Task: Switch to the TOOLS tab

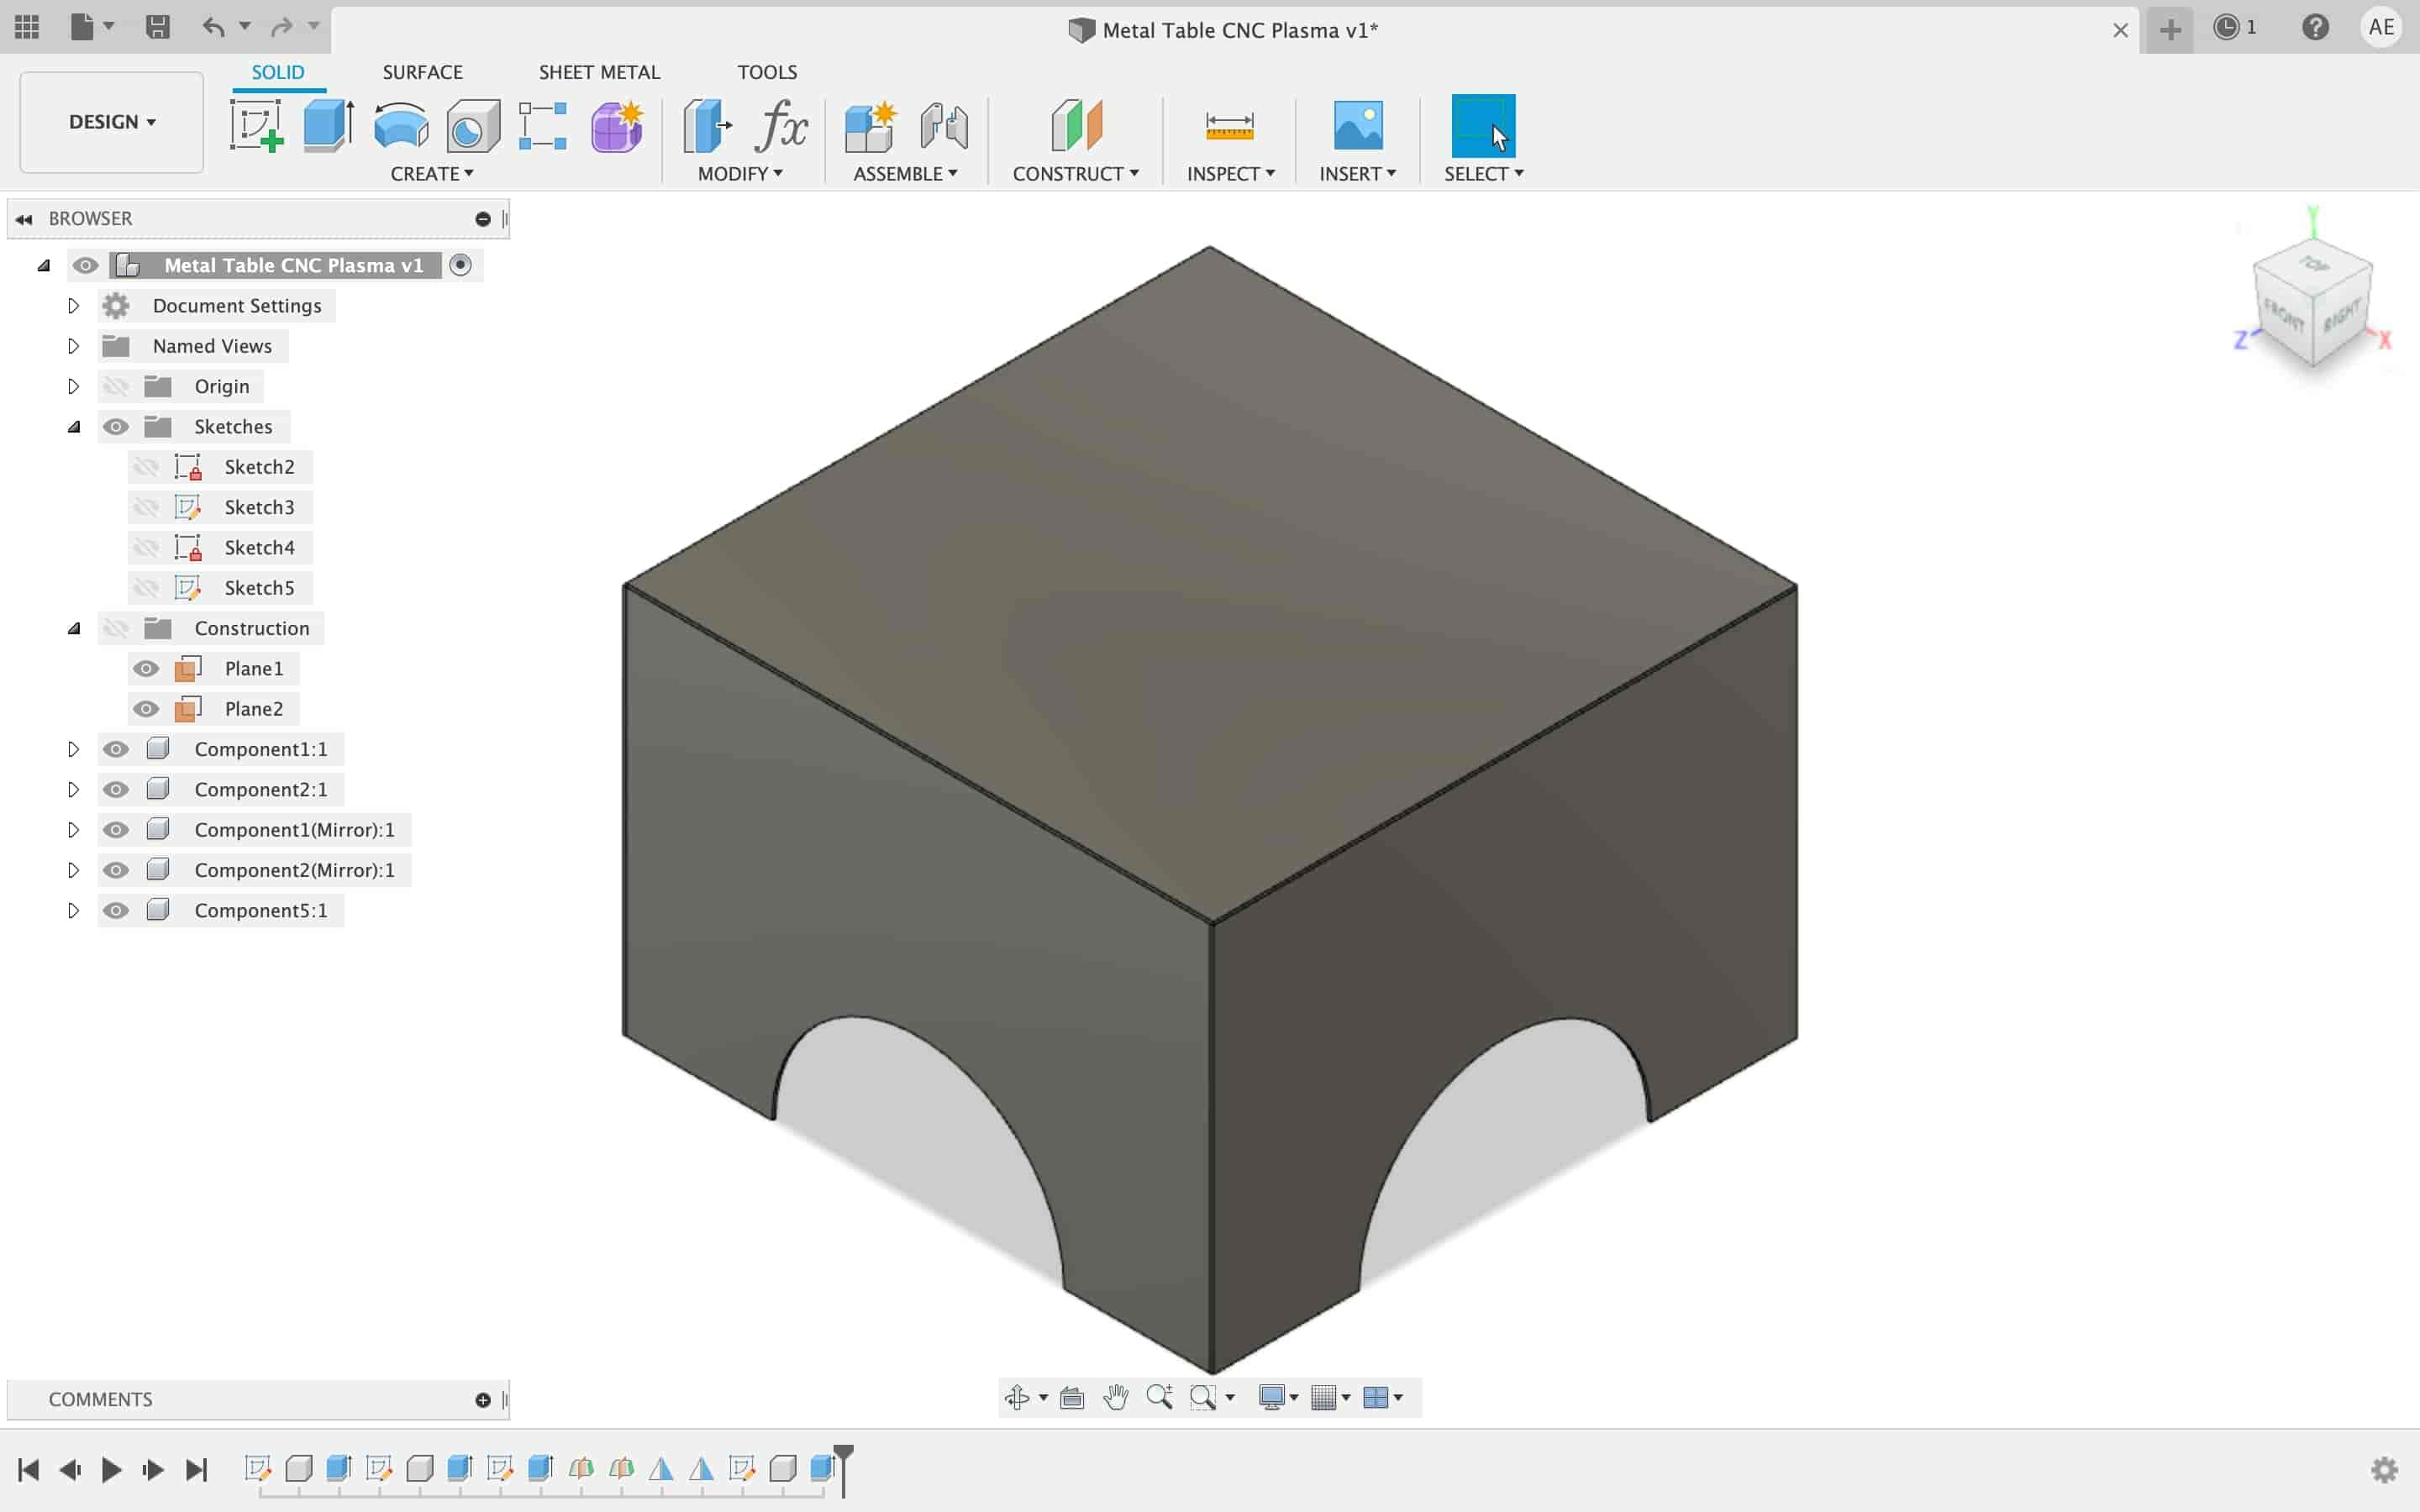Action: point(767,72)
